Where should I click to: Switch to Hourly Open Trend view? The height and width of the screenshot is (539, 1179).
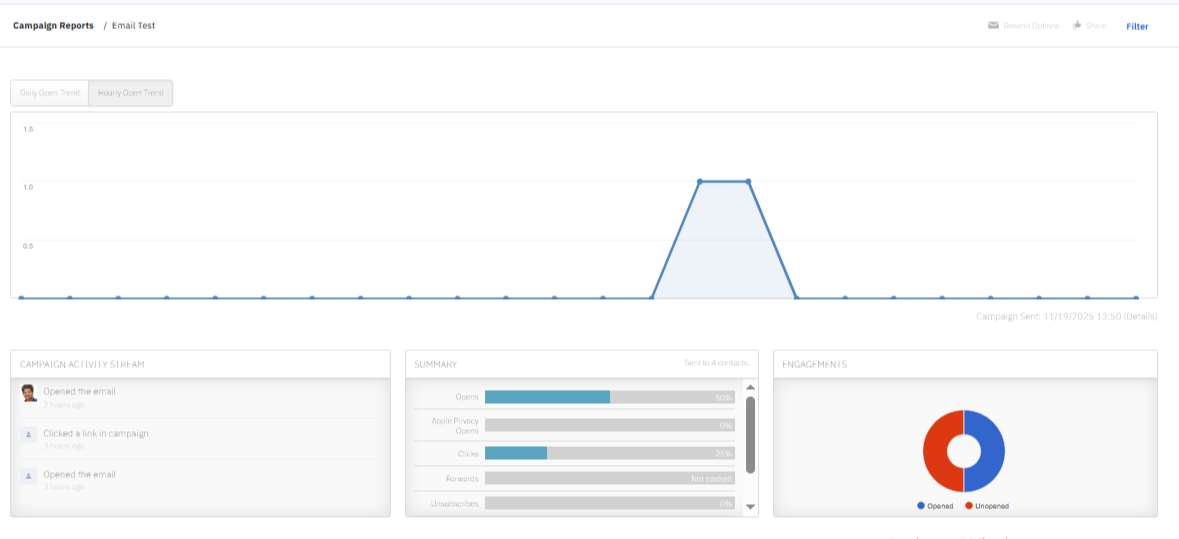tap(131, 93)
